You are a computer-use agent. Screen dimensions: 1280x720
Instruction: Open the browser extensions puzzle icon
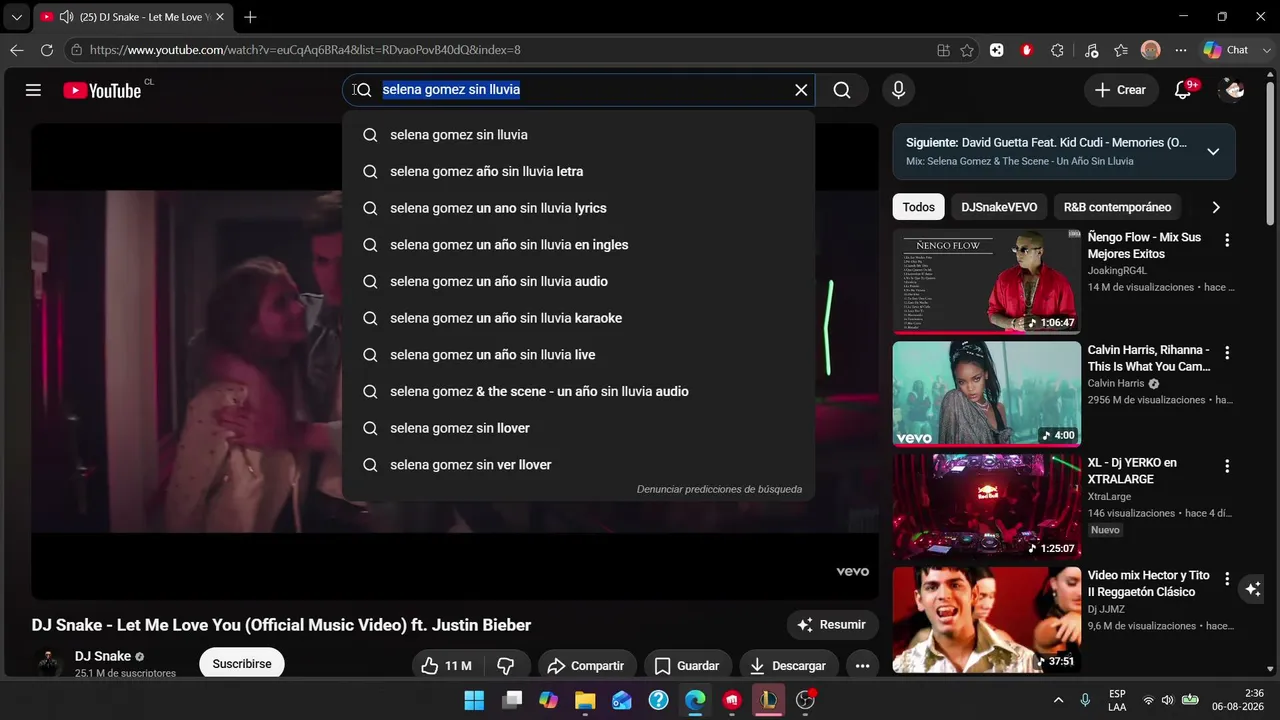tap(1057, 50)
